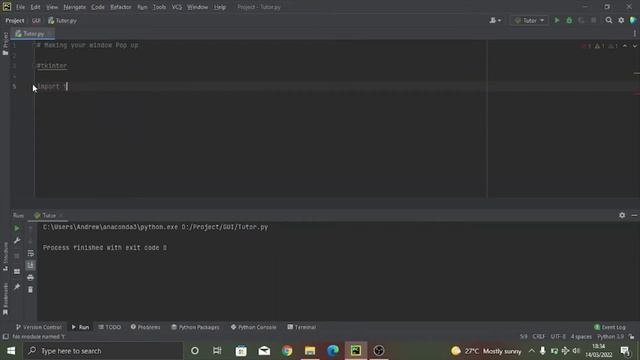Open the Tools menu

[x=160, y=7]
